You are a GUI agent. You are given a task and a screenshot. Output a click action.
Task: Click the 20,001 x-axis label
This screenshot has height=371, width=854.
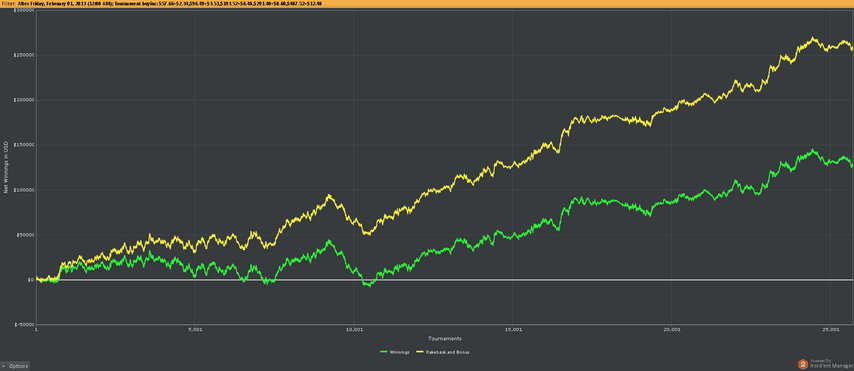point(672,330)
